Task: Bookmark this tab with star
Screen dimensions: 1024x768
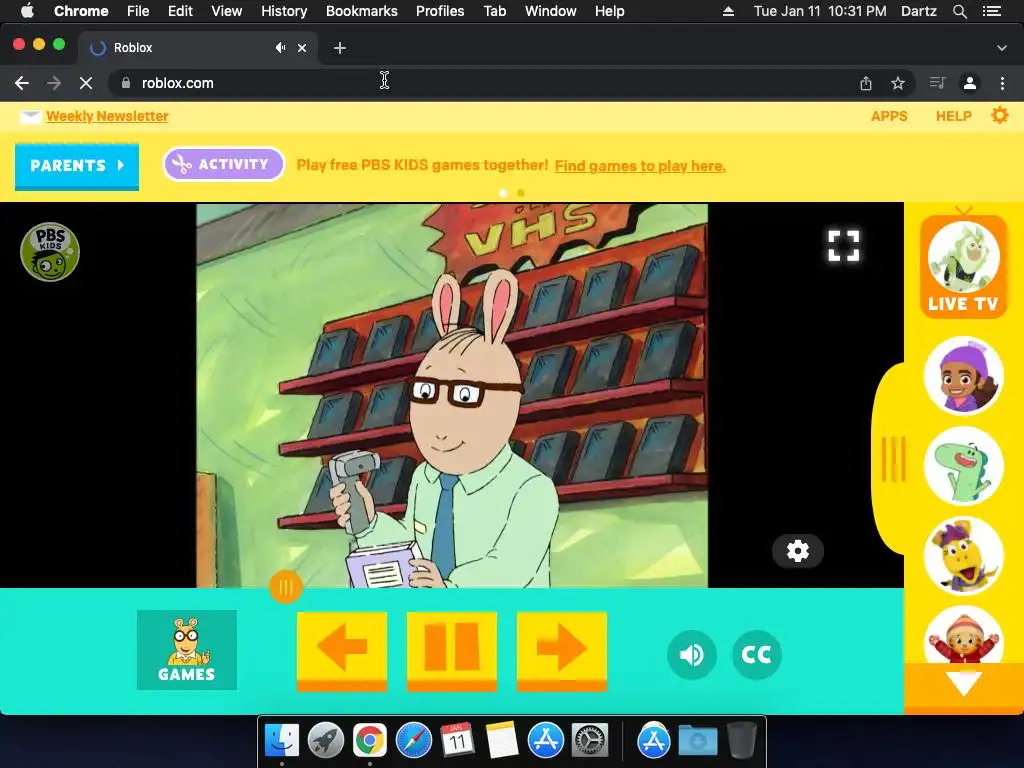Action: pos(898,83)
